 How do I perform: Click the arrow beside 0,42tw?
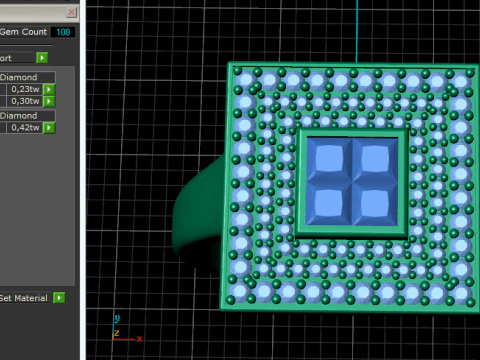point(49,127)
